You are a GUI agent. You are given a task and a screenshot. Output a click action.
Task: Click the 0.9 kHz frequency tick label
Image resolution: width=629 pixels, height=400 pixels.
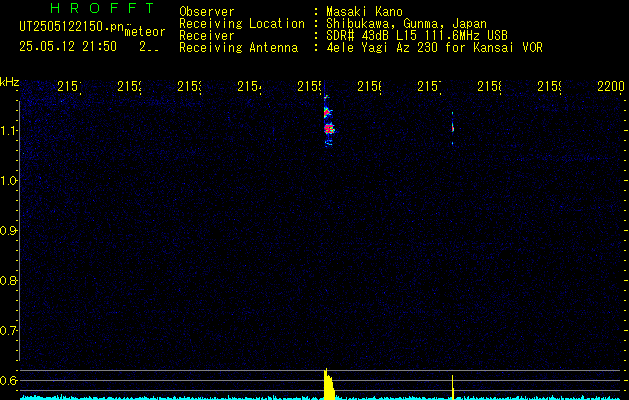[x=8, y=230]
